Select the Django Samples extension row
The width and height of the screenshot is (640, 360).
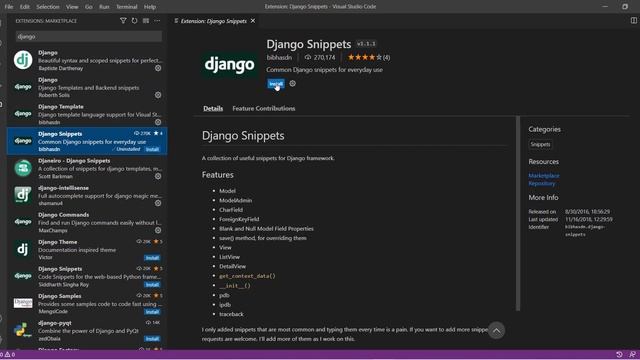click(x=87, y=303)
